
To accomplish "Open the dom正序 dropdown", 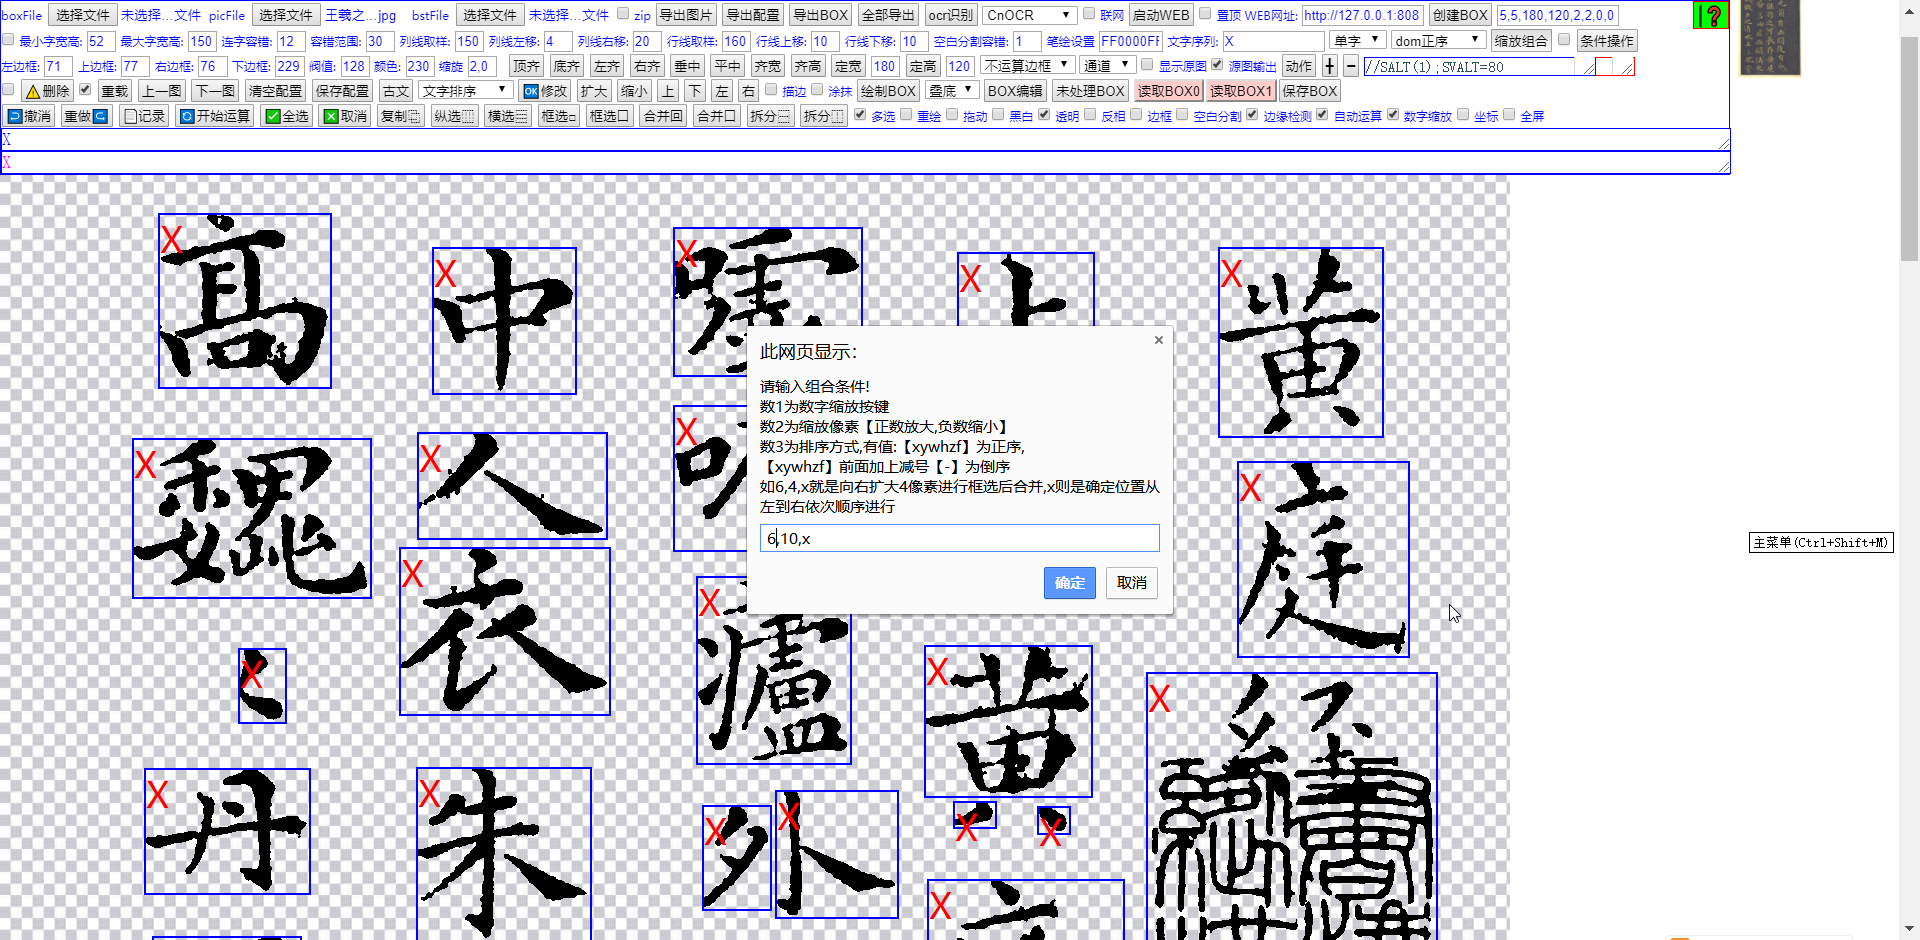I will coord(1438,41).
